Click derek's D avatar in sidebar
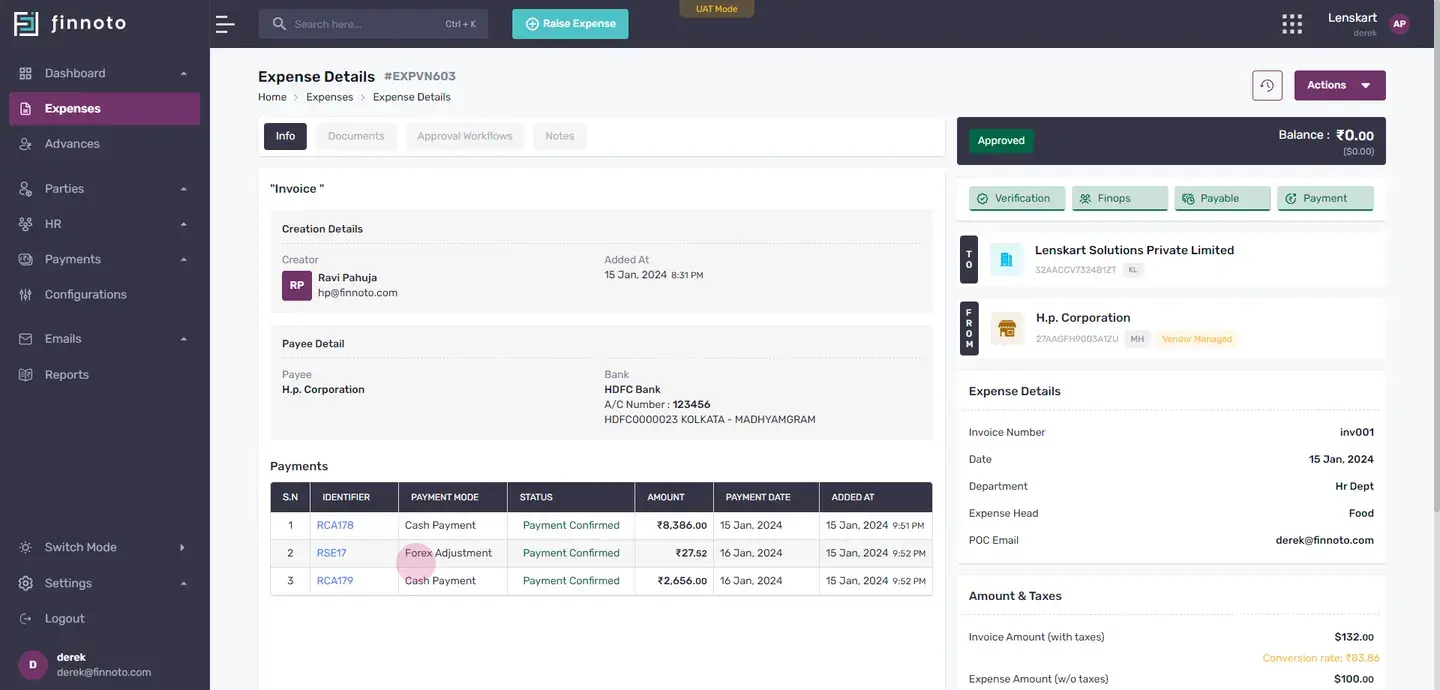The height and width of the screenshot is (690, 1440). [x=33, y=665]
